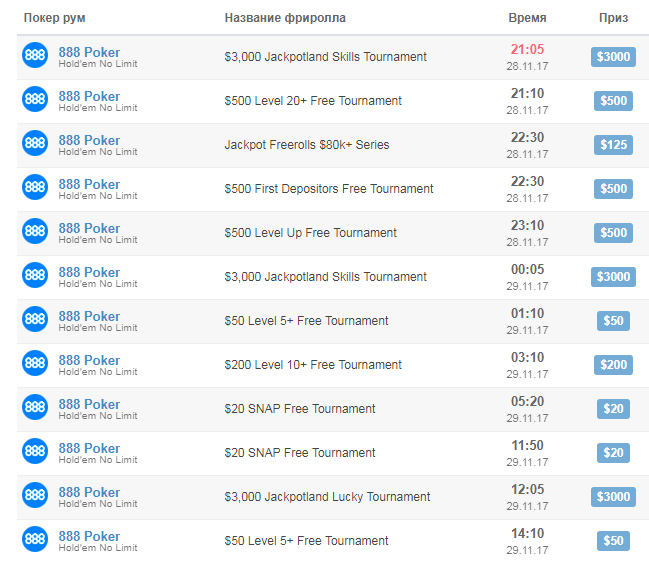Click the 888 icon in $500 Level Up row
The height and width of the screenshot is (563, 649).
tap(35, 233)
